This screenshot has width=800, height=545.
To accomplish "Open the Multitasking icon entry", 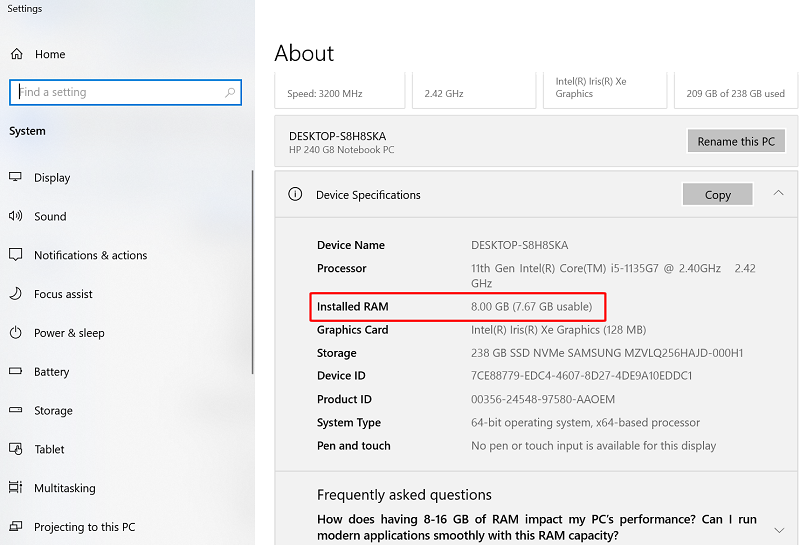I will 15,487.
